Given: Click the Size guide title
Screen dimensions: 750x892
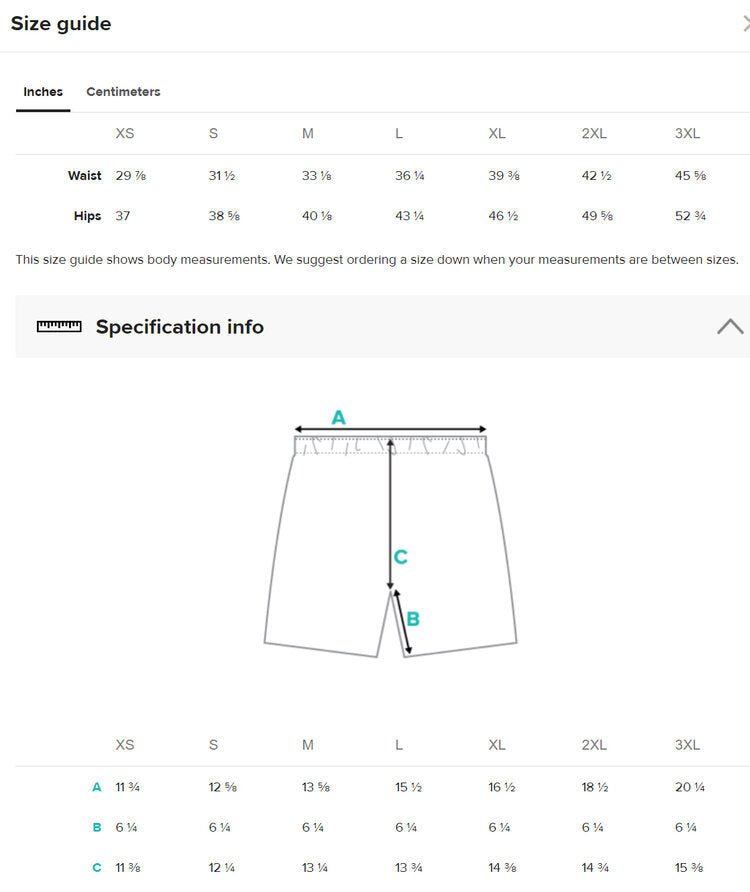Looking at the screenshot, I should tap(61, 24).
